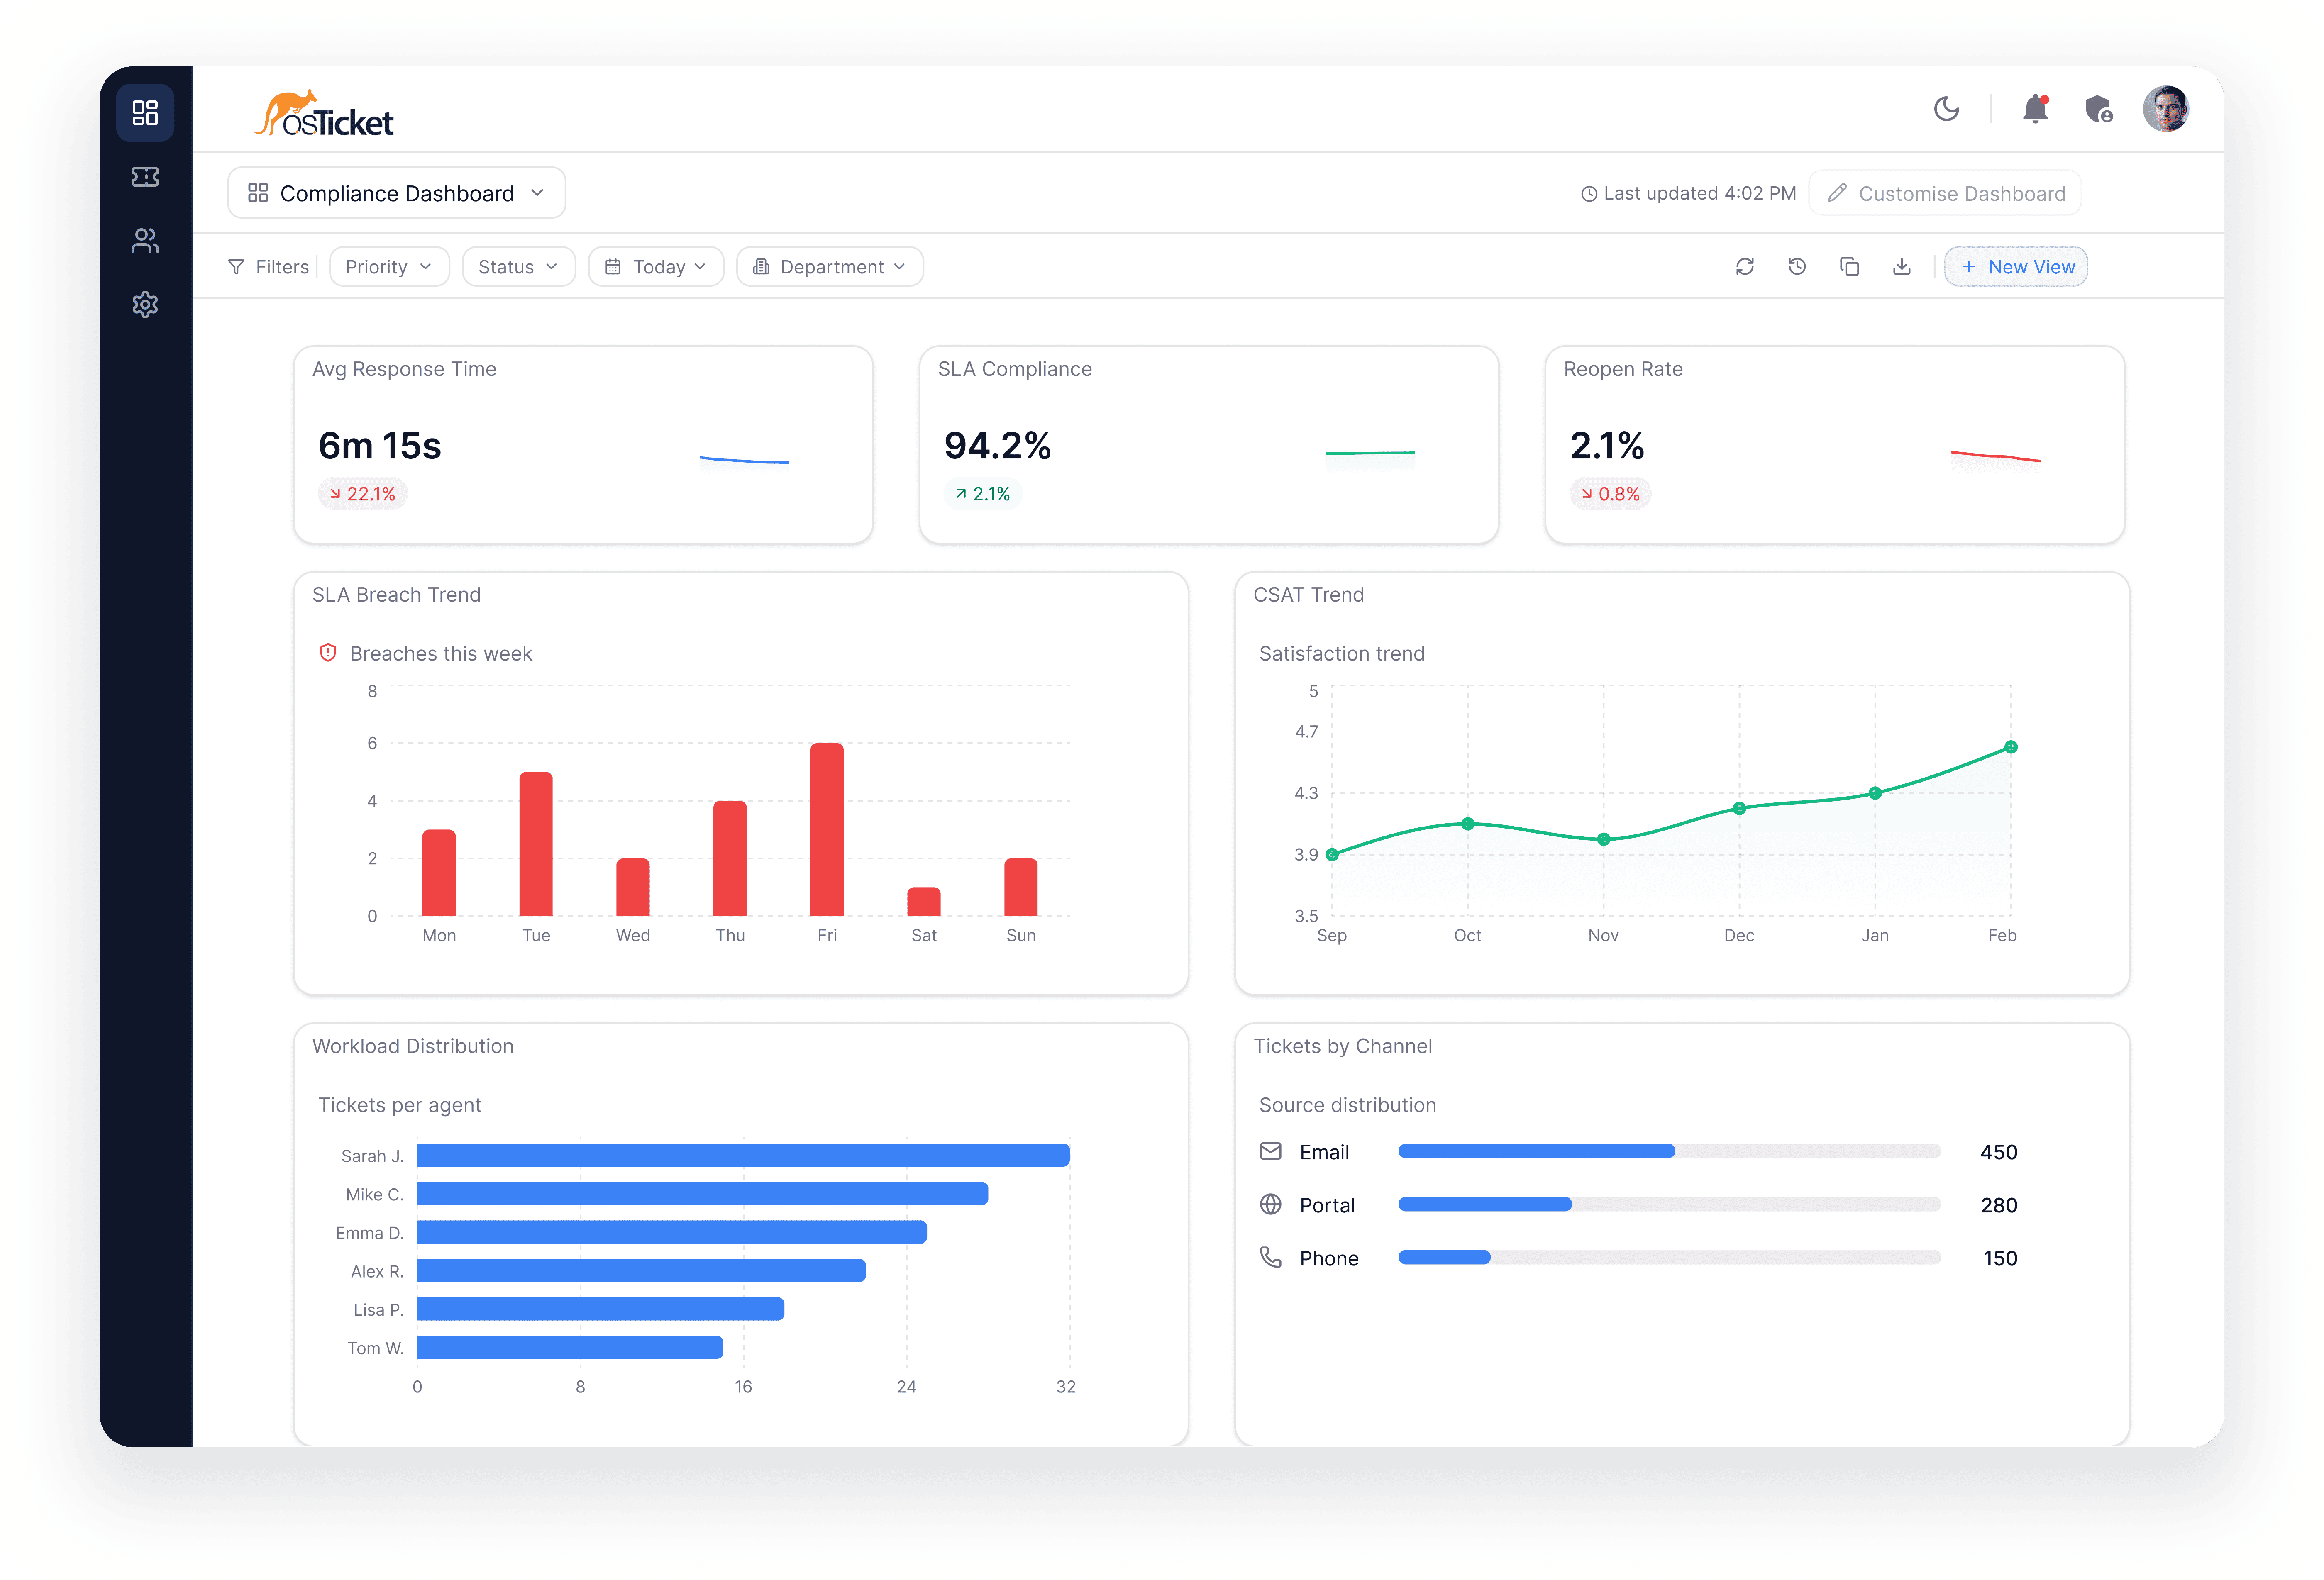This screenshot has height=1580, width=2324.
Task: Click the download export icon
Action: [x=1902, y=267]
